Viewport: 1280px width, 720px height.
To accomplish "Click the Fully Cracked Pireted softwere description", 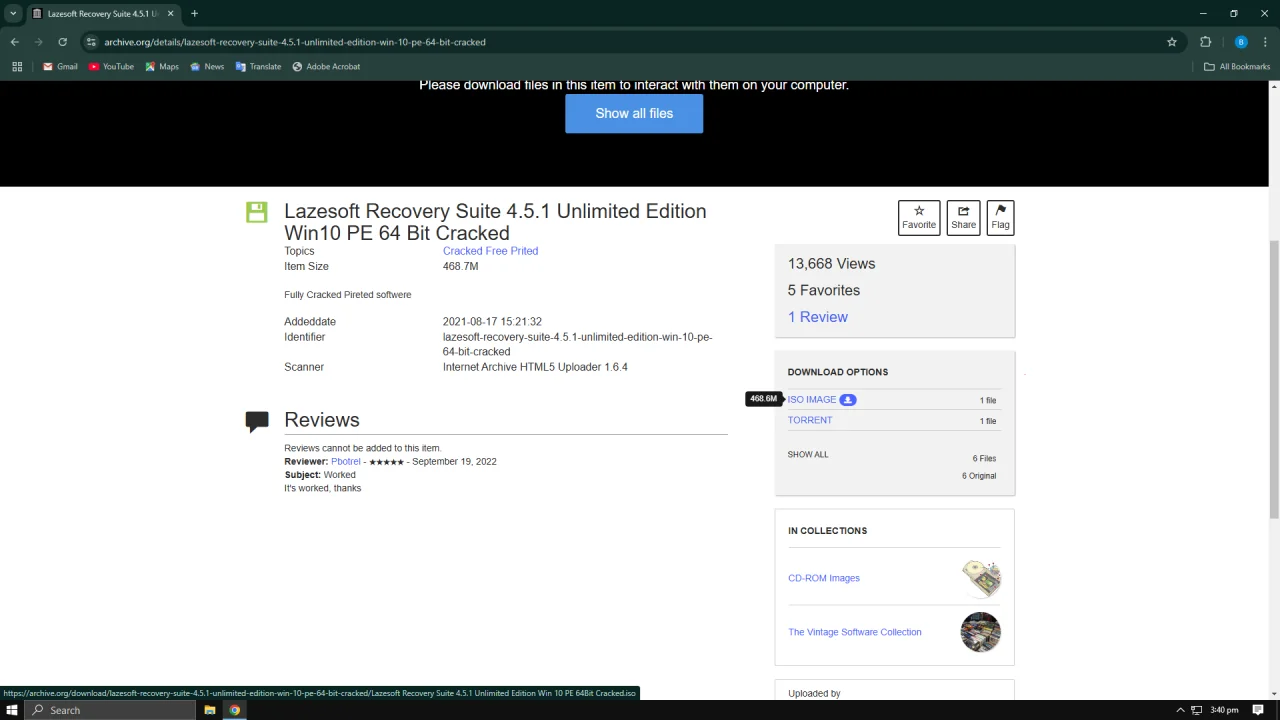I will (348, 295).
